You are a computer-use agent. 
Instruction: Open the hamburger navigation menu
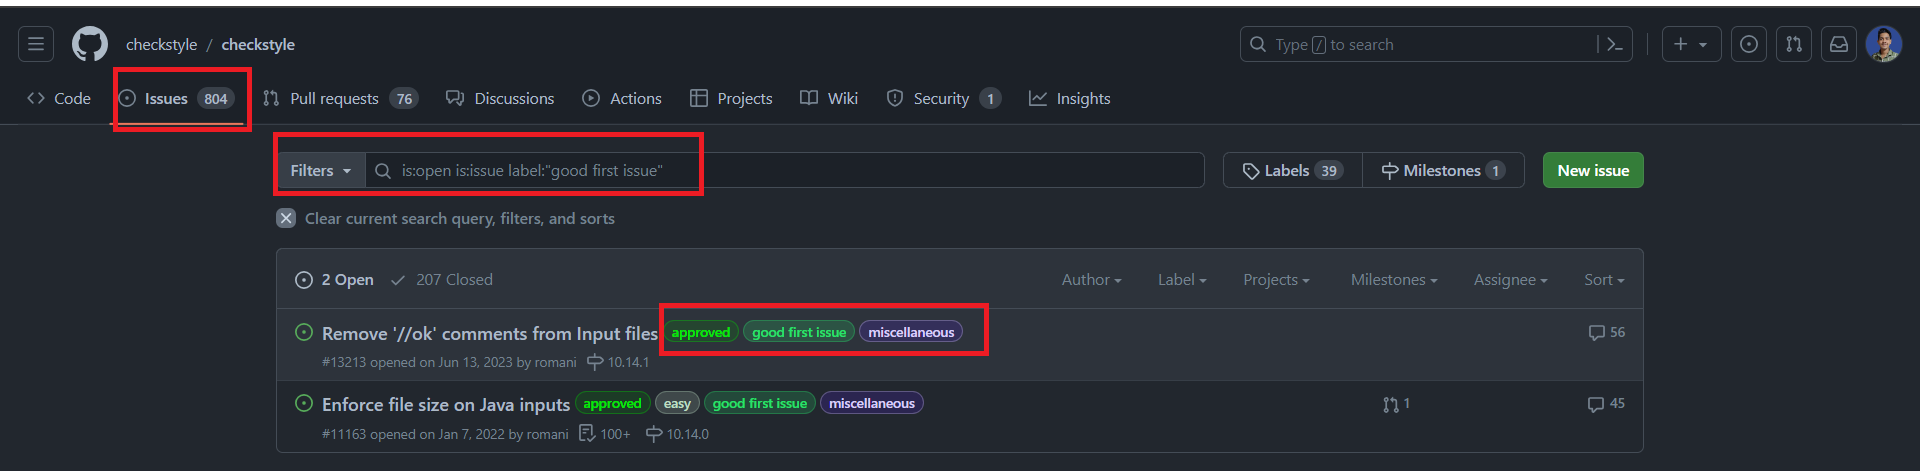click(36, 44)
